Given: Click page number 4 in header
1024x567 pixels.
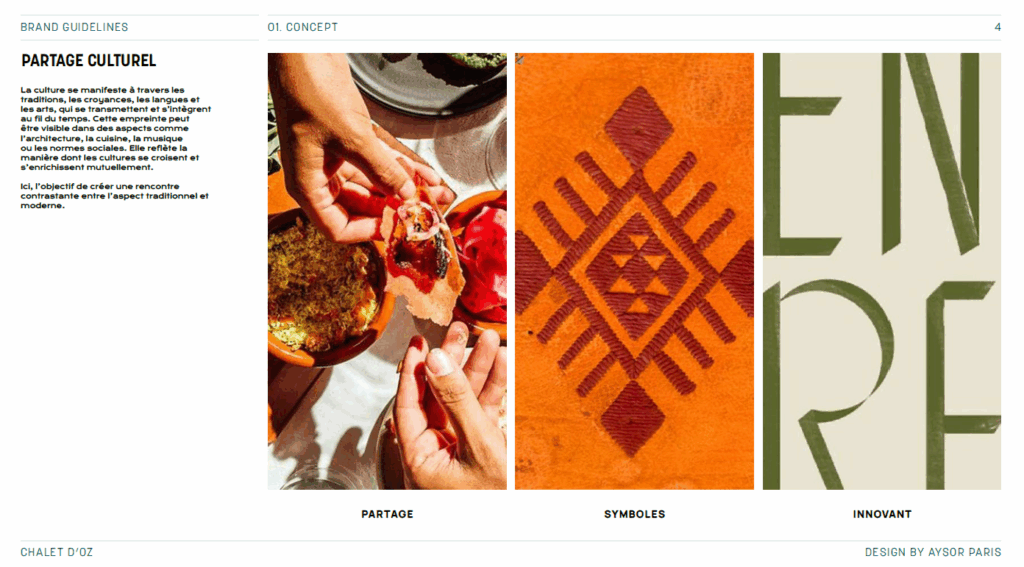Looking at the screenshot, I should (997, 27).
